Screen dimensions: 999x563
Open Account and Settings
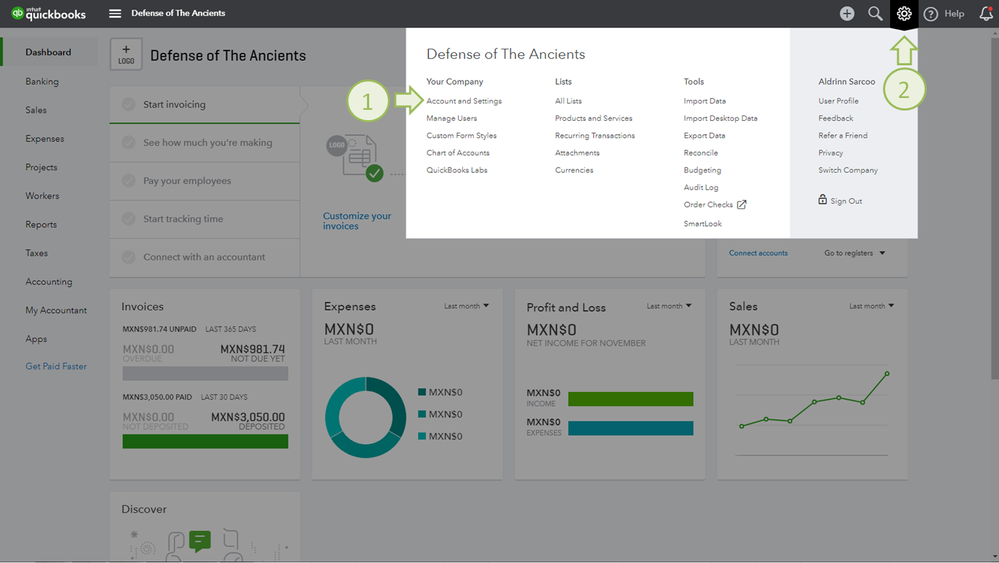tap(464, 101)
